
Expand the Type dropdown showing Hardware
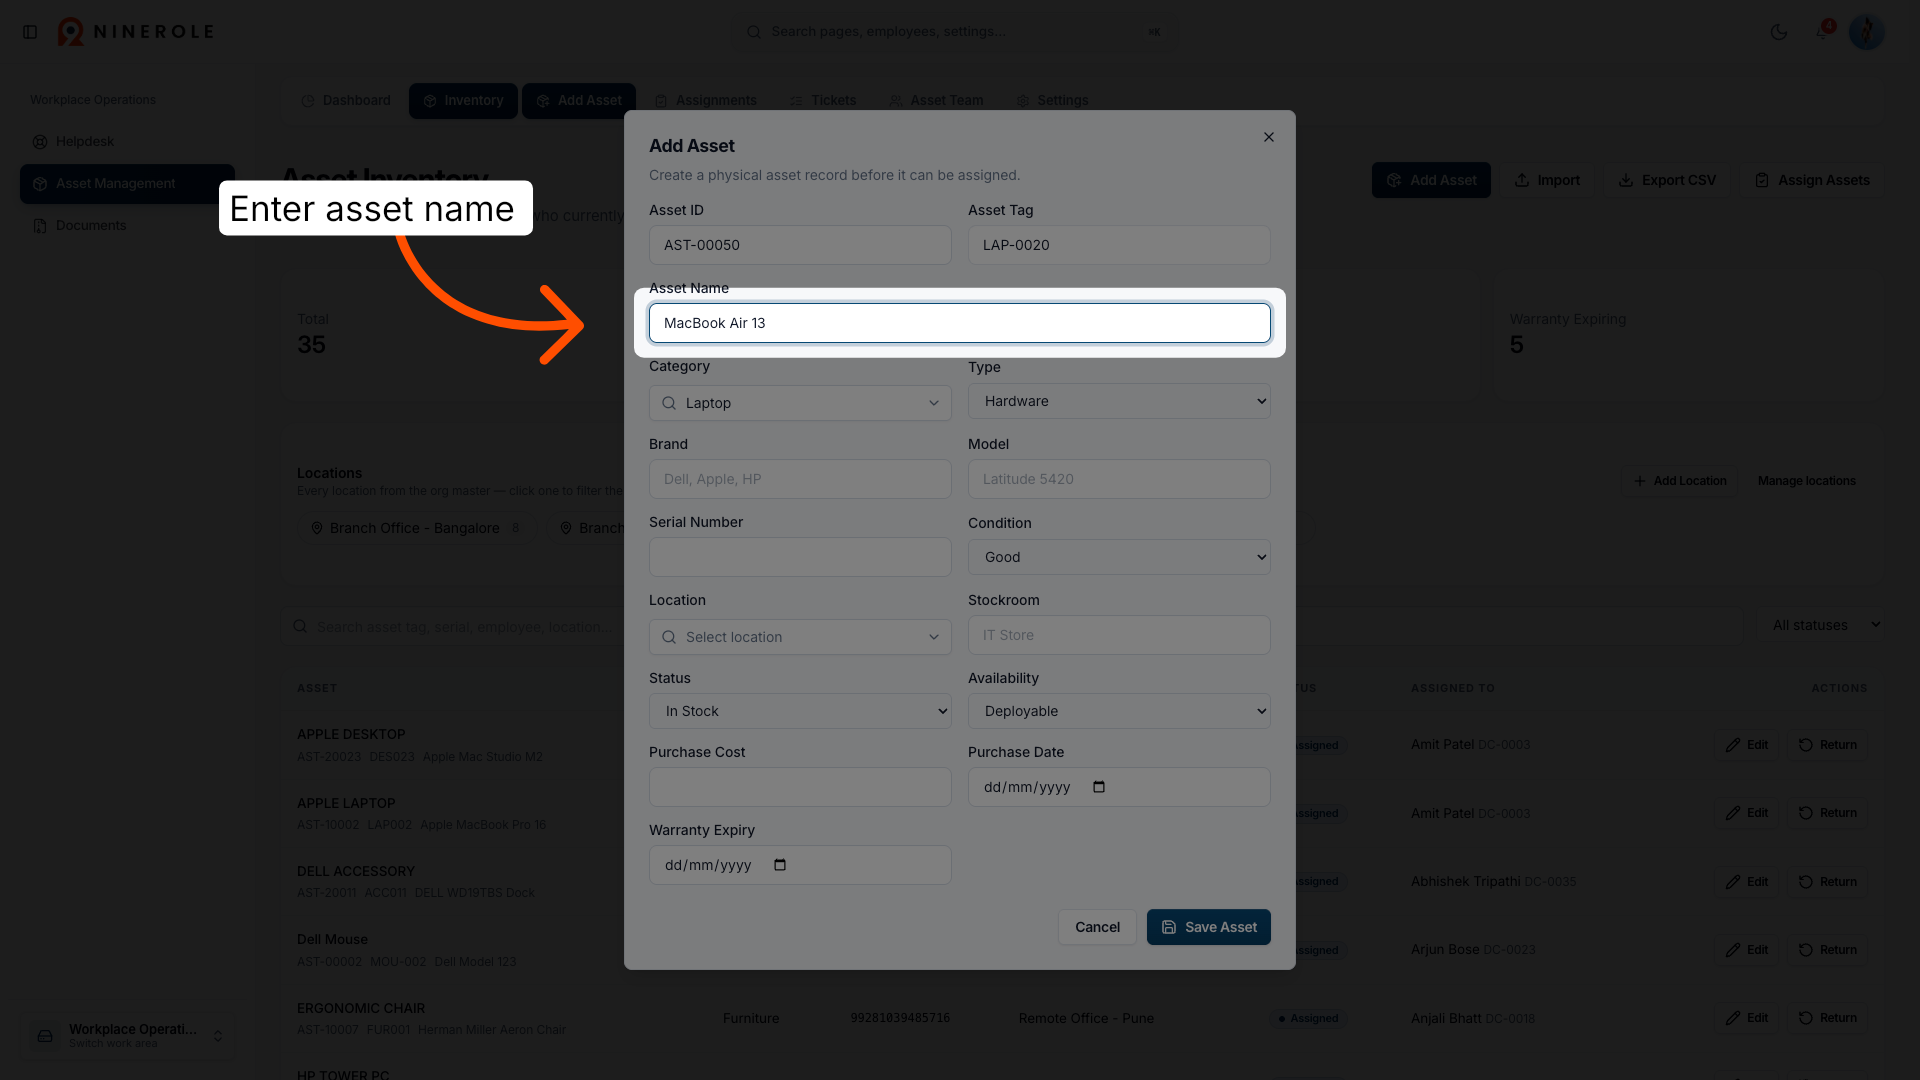tap(1119, 401)
